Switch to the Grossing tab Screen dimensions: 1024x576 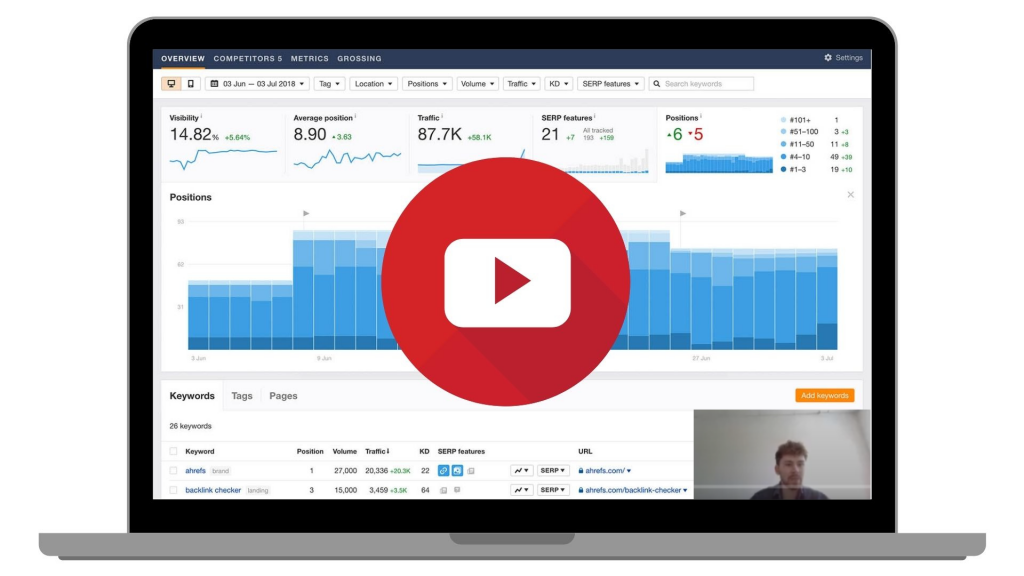(359, 58)
